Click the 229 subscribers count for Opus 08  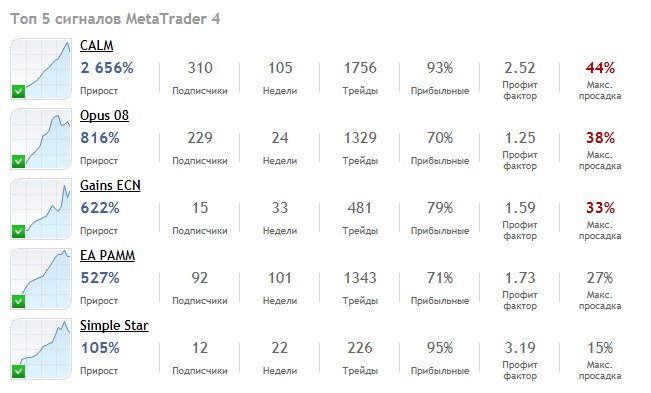pyautogui.click(x=200, y=138)
